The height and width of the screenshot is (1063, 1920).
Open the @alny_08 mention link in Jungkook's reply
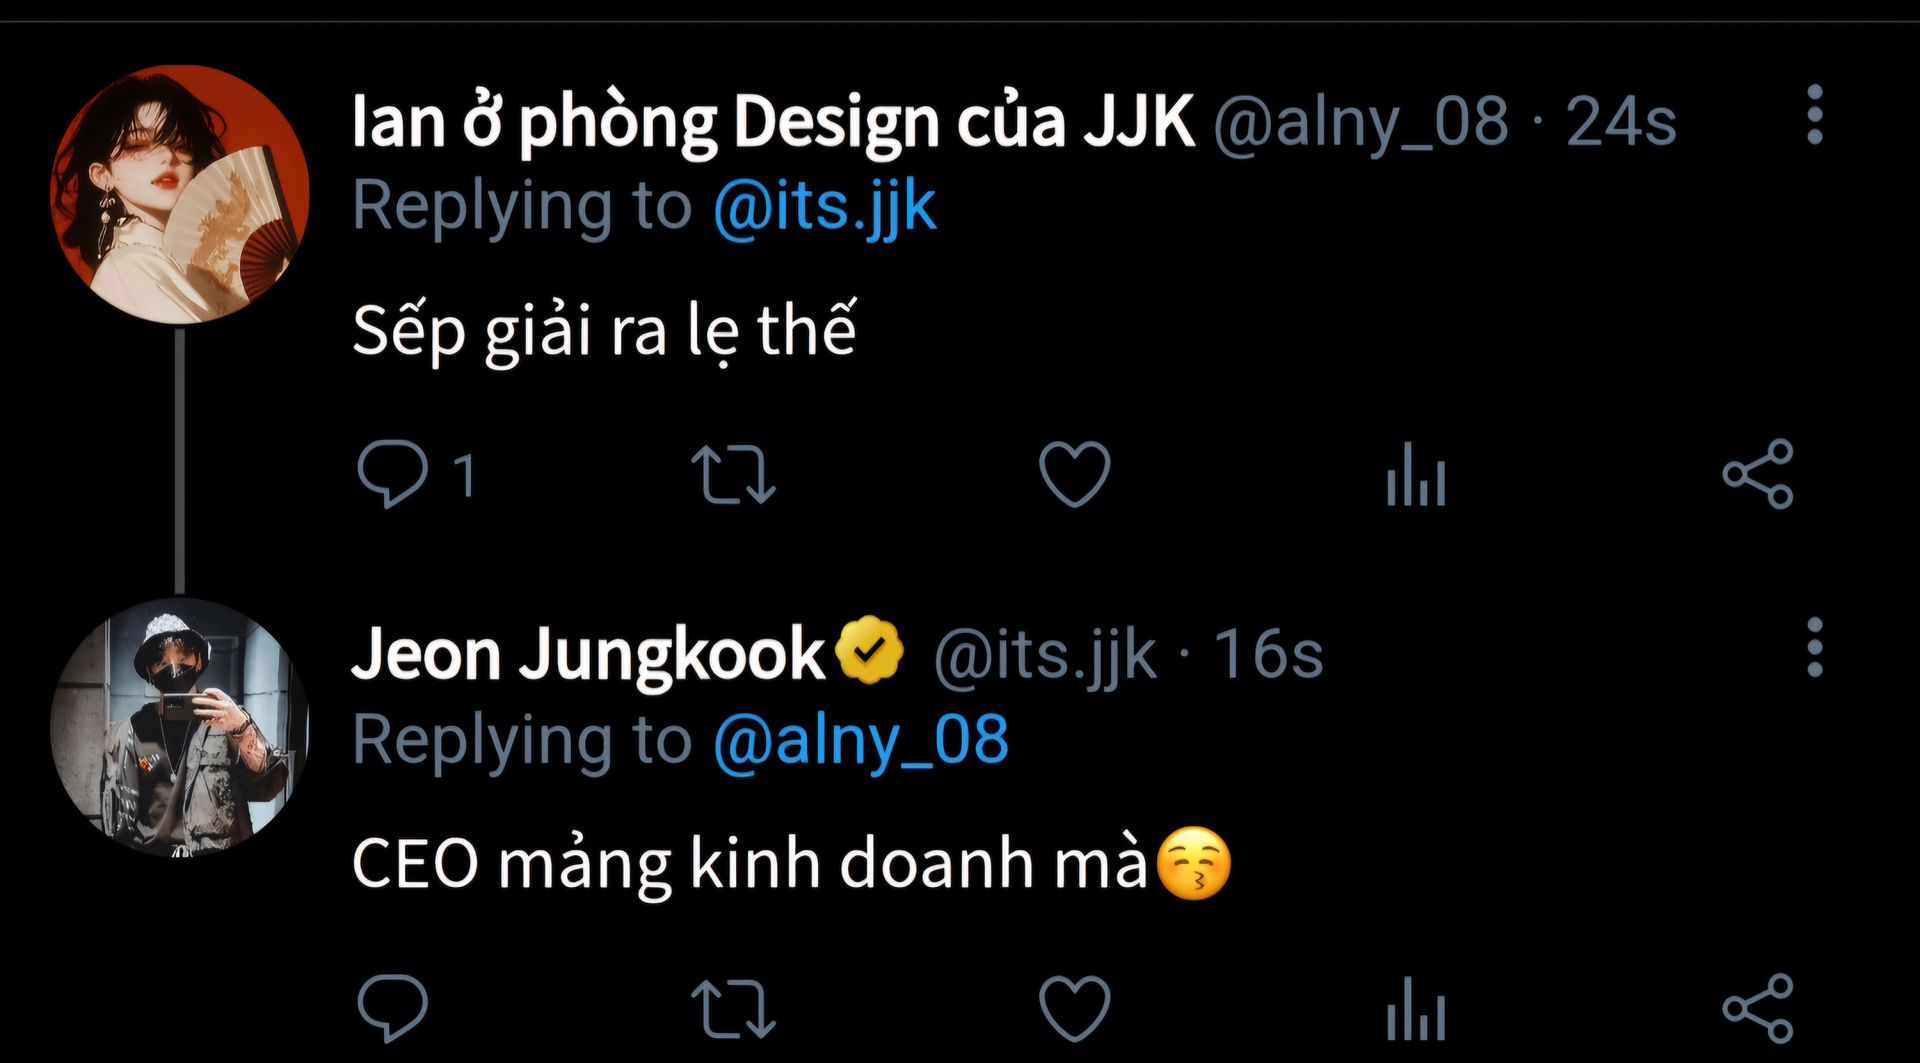pos(860,740)
